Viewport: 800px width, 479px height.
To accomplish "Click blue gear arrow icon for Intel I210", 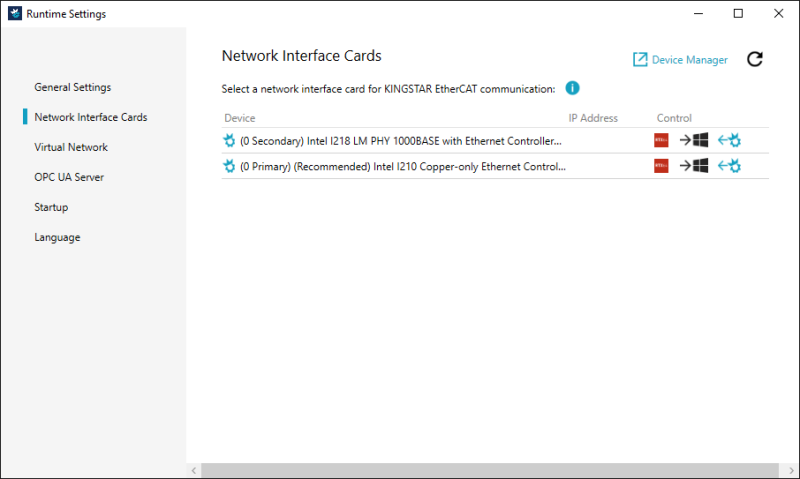I will [730, 166].
